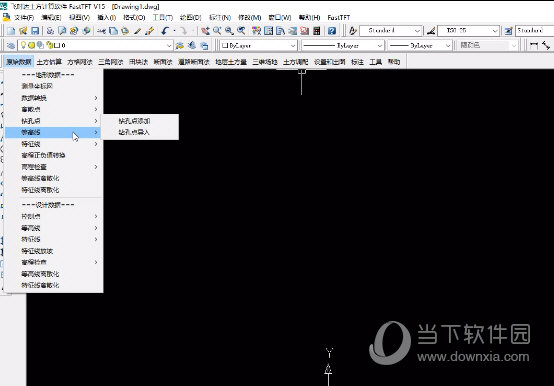The image size is (554, 386).
Task: Open the 文件(F) menu
Action: pos(24,17)
